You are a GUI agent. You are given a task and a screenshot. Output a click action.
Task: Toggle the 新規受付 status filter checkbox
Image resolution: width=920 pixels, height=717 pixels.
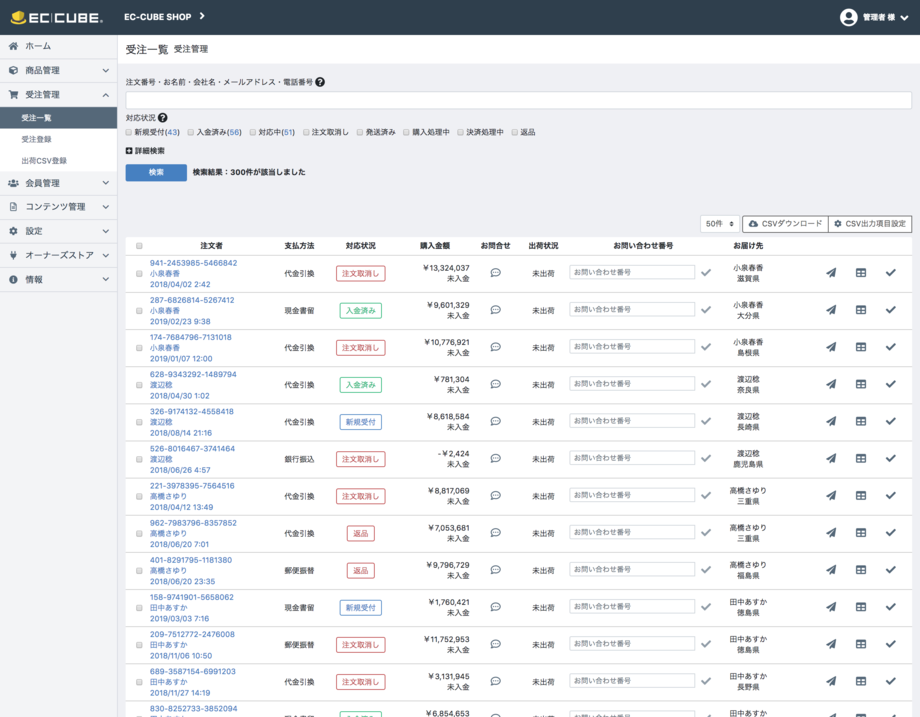point(128,133)
